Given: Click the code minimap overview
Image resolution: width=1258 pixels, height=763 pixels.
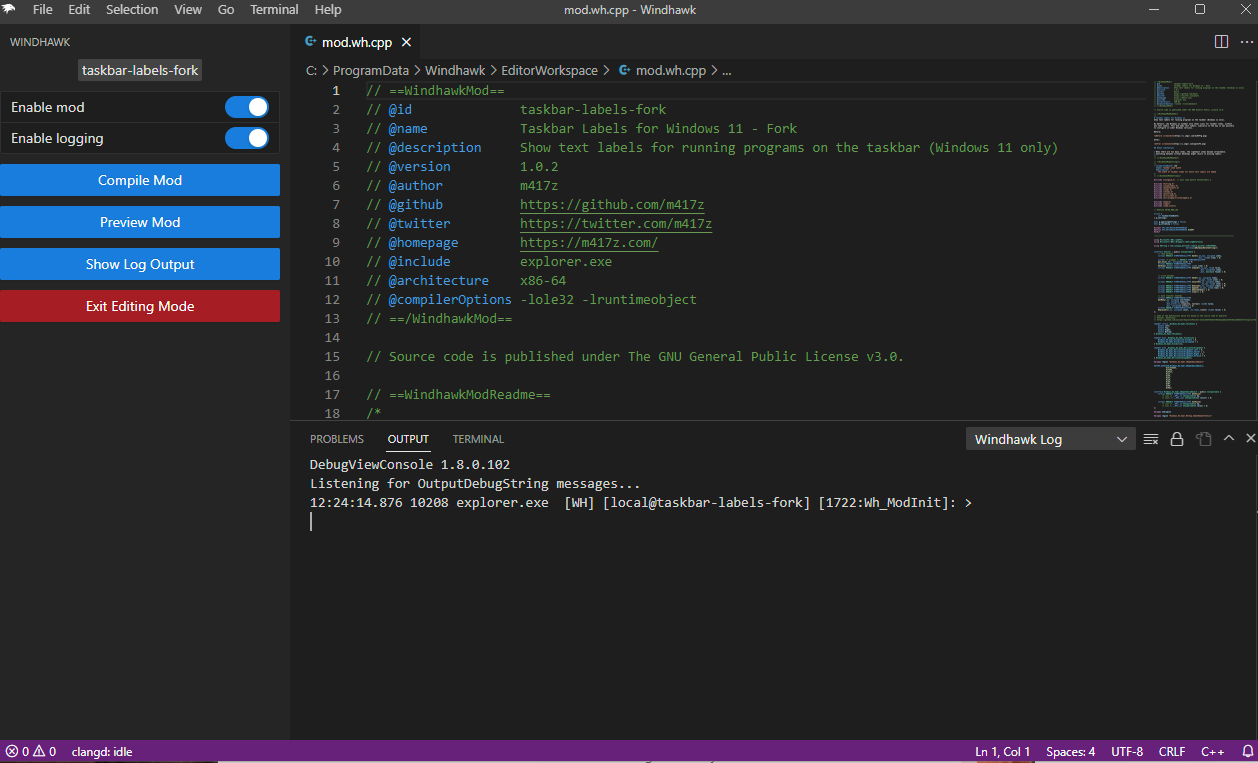Looking at the screenshot, I should pyautogui.click(x=1198, y=250).
